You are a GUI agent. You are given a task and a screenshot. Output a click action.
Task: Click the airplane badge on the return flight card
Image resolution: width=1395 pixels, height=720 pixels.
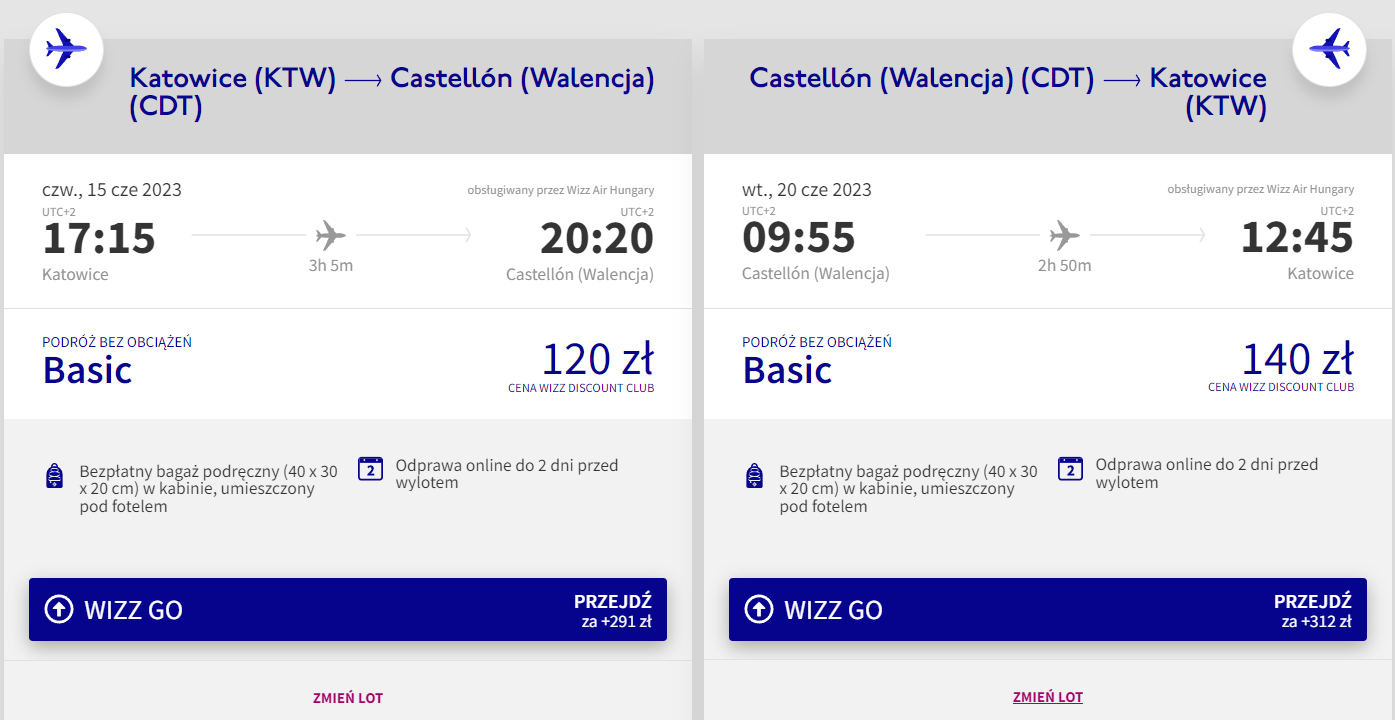[x=1329, y=48]
